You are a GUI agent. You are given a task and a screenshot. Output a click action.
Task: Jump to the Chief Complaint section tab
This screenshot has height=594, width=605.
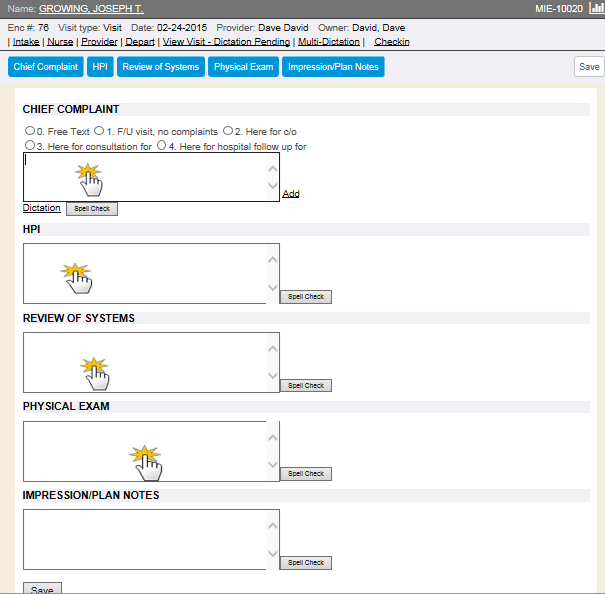(x=46, y=67)
